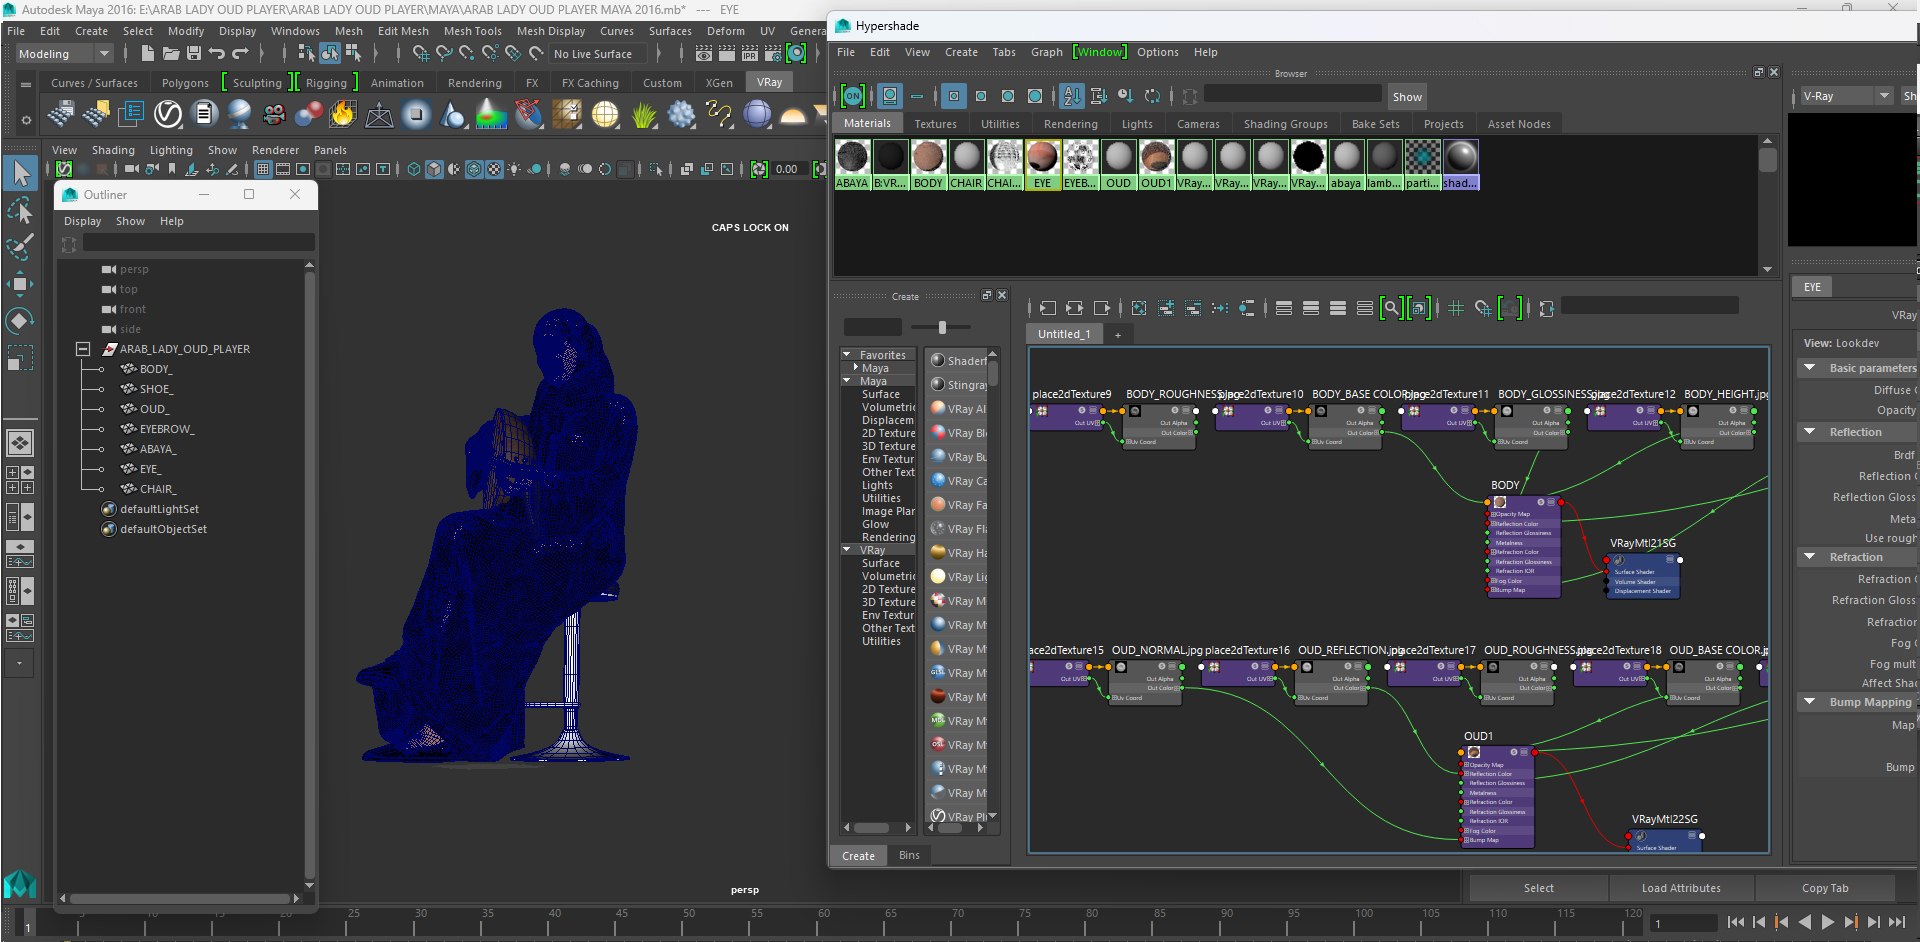
Task: Click the Copy Tab button
Action: 1825,888
